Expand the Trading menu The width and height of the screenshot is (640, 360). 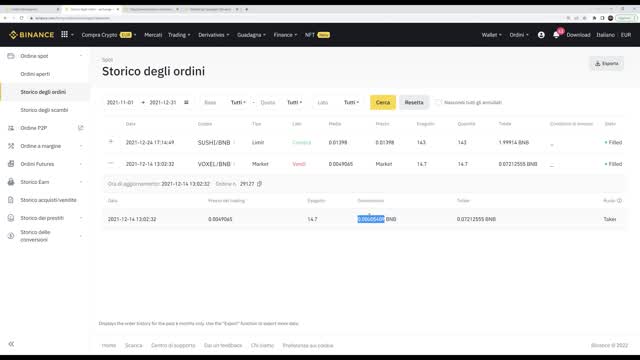click(179, 35)
